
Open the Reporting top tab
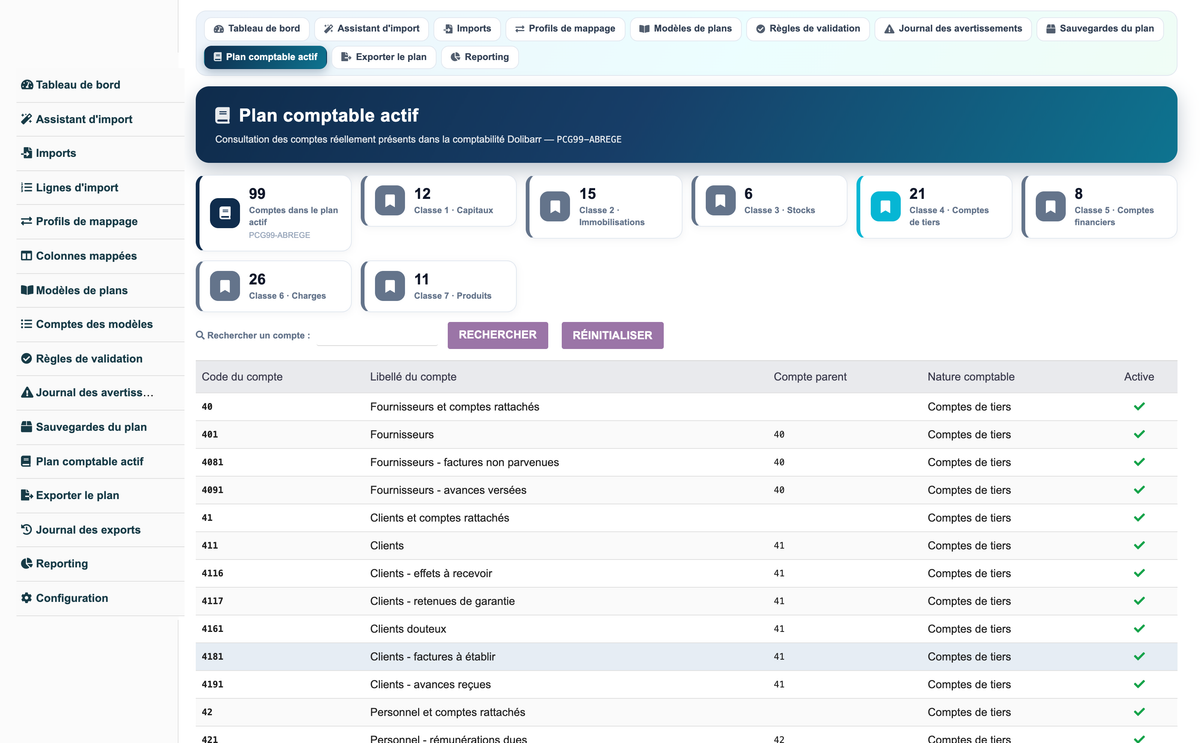(x=480, y=57)
